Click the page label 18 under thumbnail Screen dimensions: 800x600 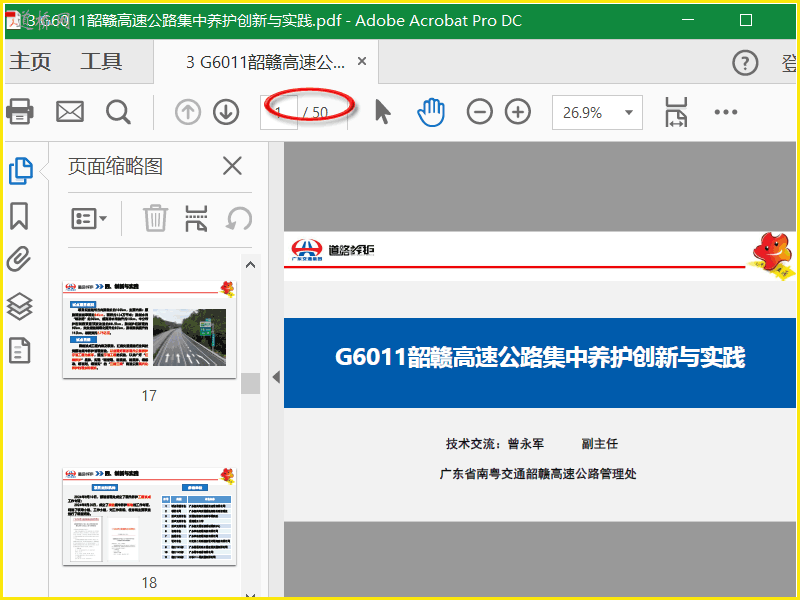(x=149, y=583)
